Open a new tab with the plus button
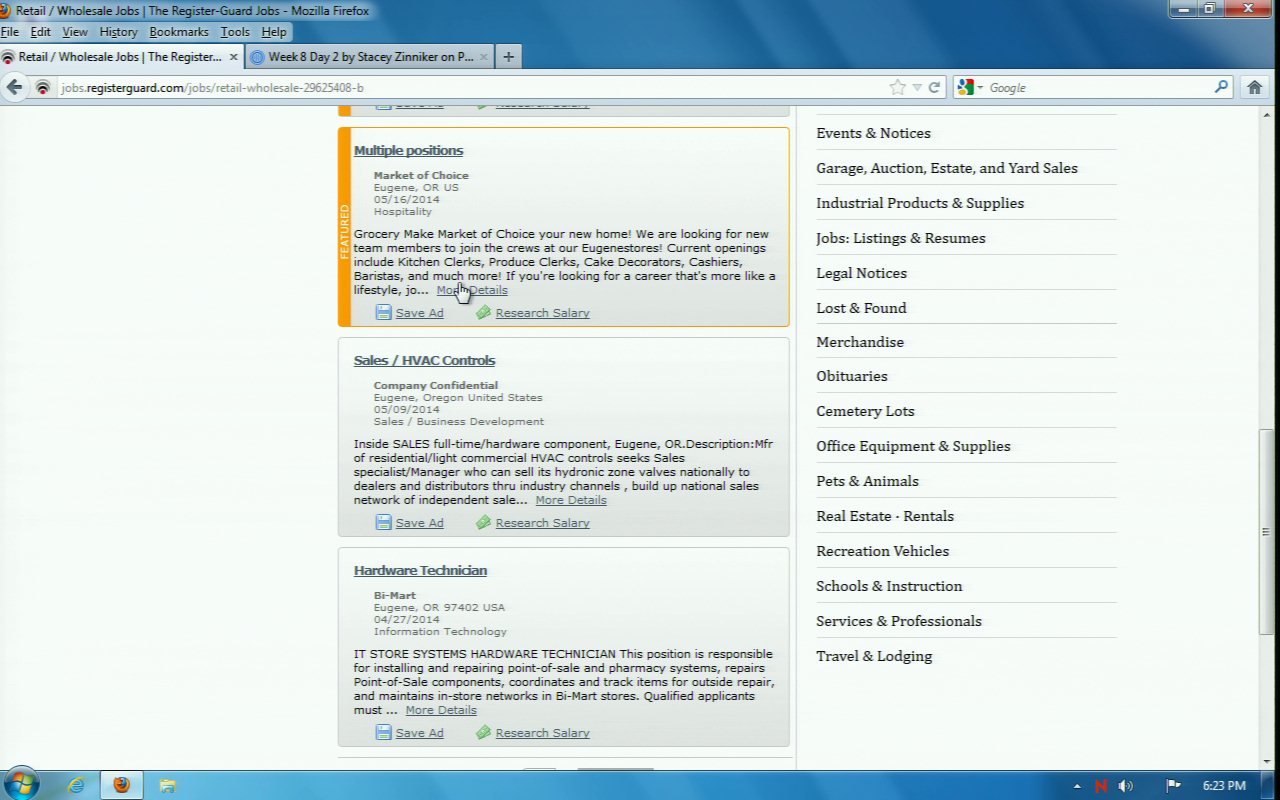Viewport: 1280px width, 800px height. point(508,57)
